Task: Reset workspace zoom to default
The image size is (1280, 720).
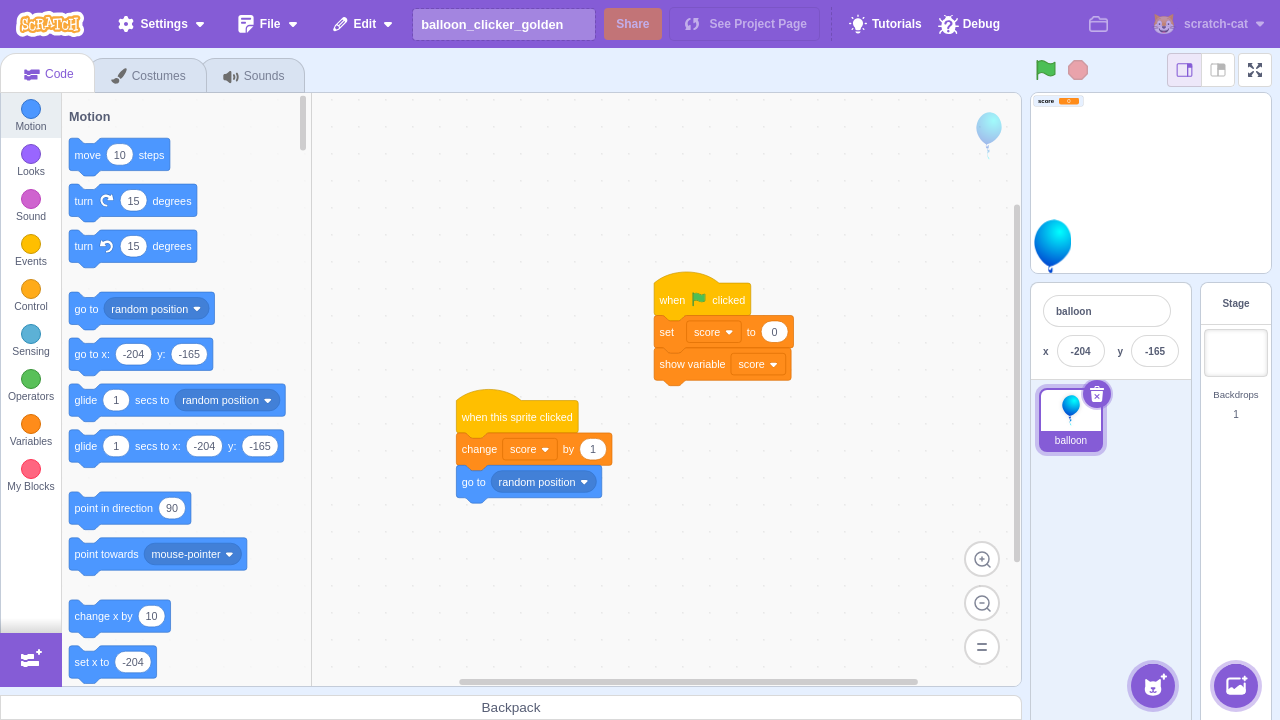Action: [x=982, y=647]
